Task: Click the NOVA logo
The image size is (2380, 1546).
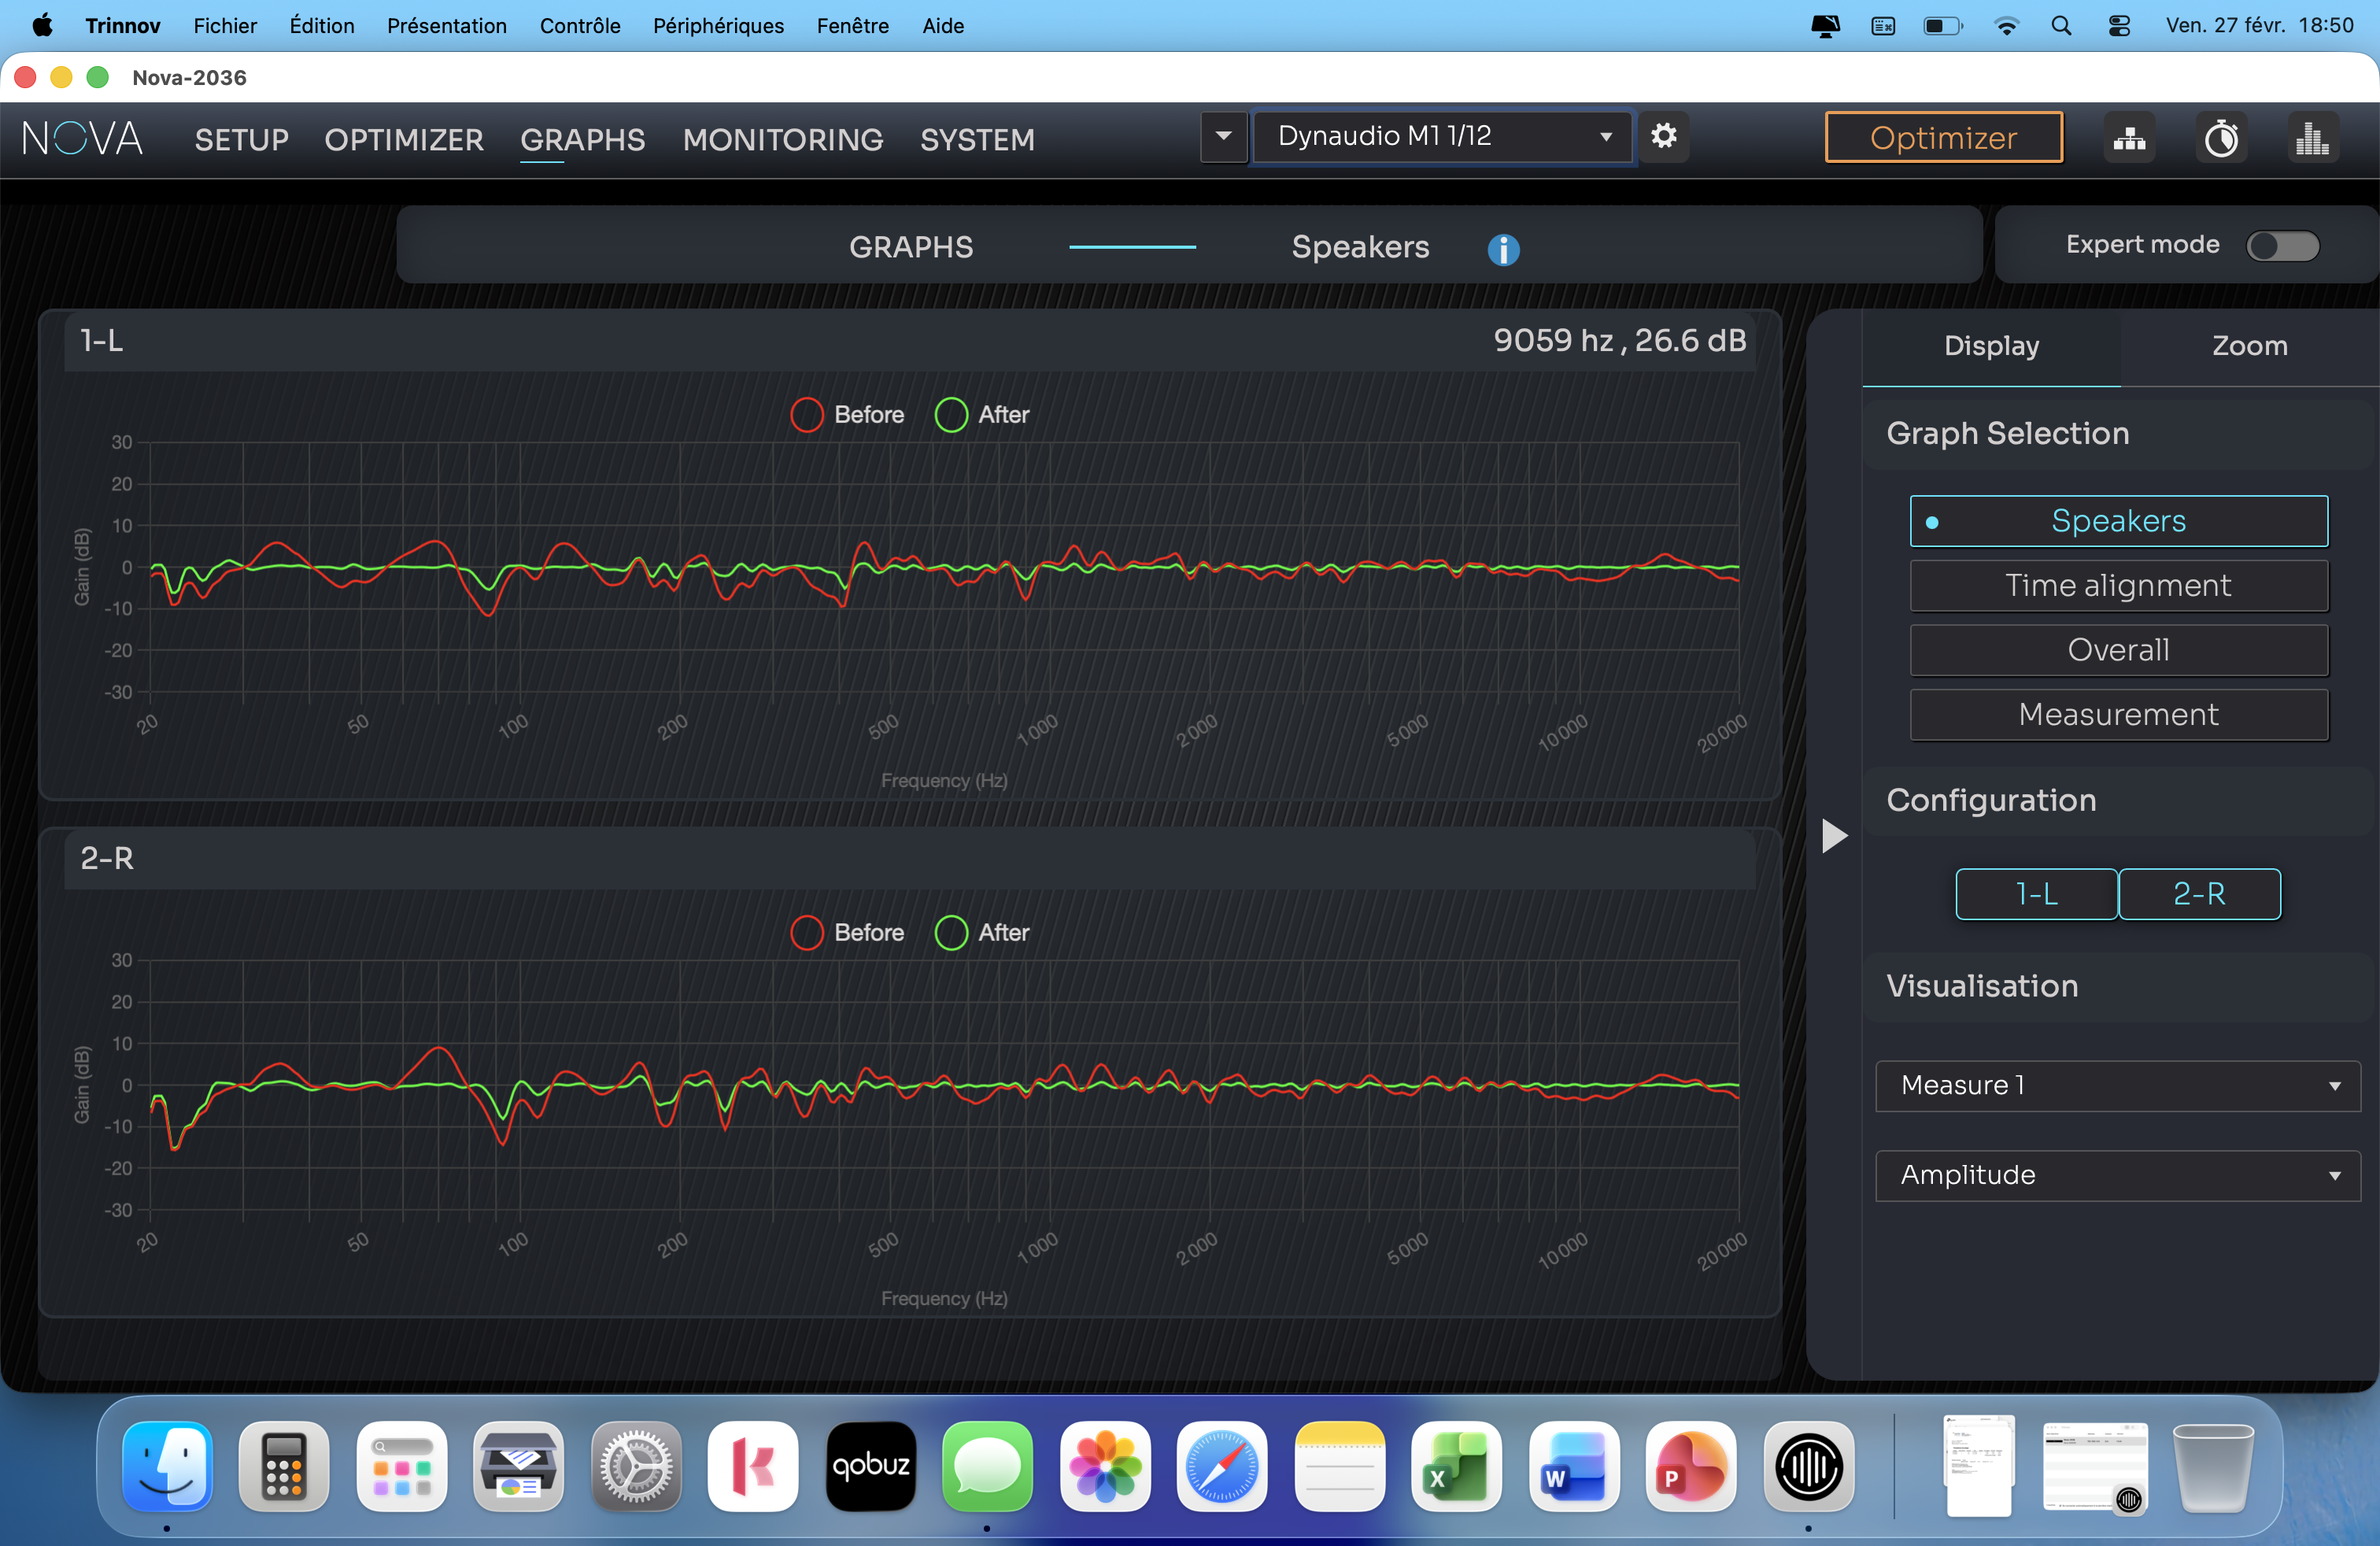Action: [83, 138]
